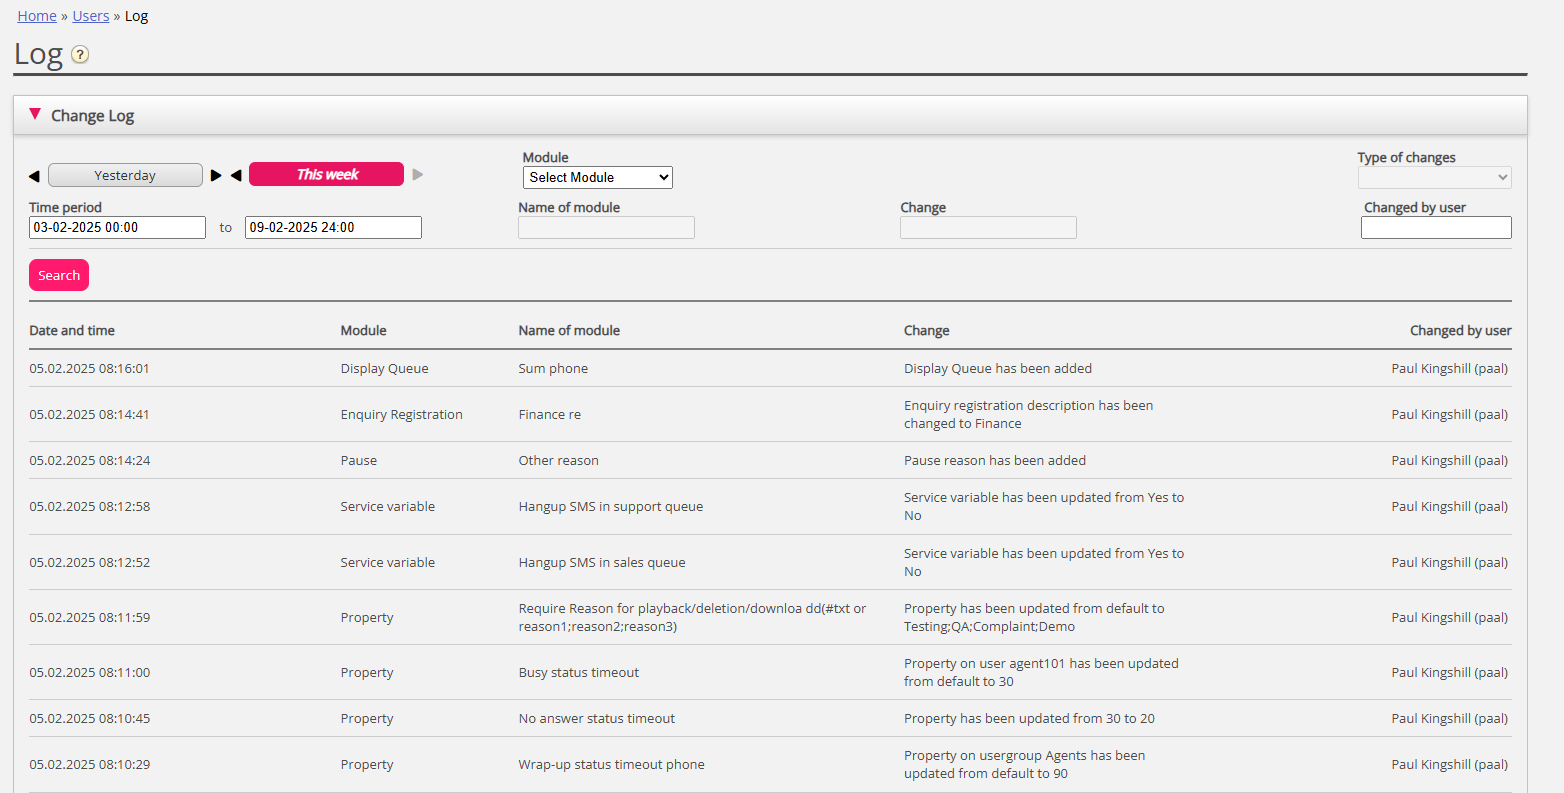Viewport: 1564px width, 793px height.
Task: Click previous day arrow left of Yesterday
Action: (34, 176)
